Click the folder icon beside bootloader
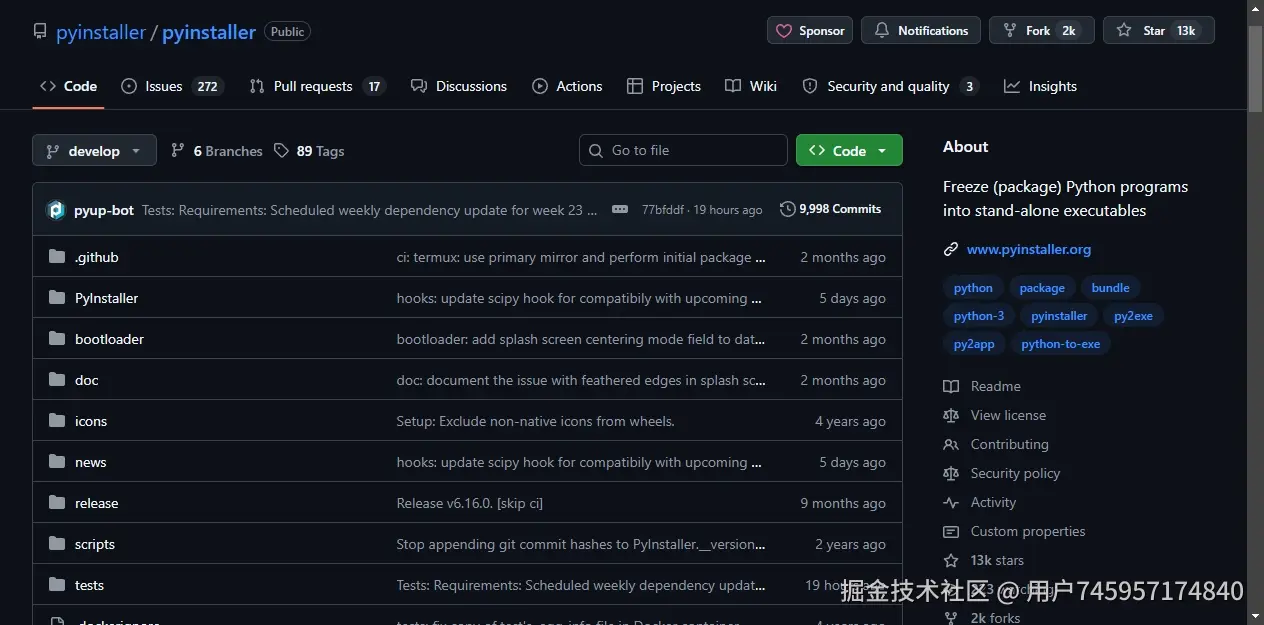The height and width of the screenshot is (625, 1264). pyautogui.click(x=57, y=339)
